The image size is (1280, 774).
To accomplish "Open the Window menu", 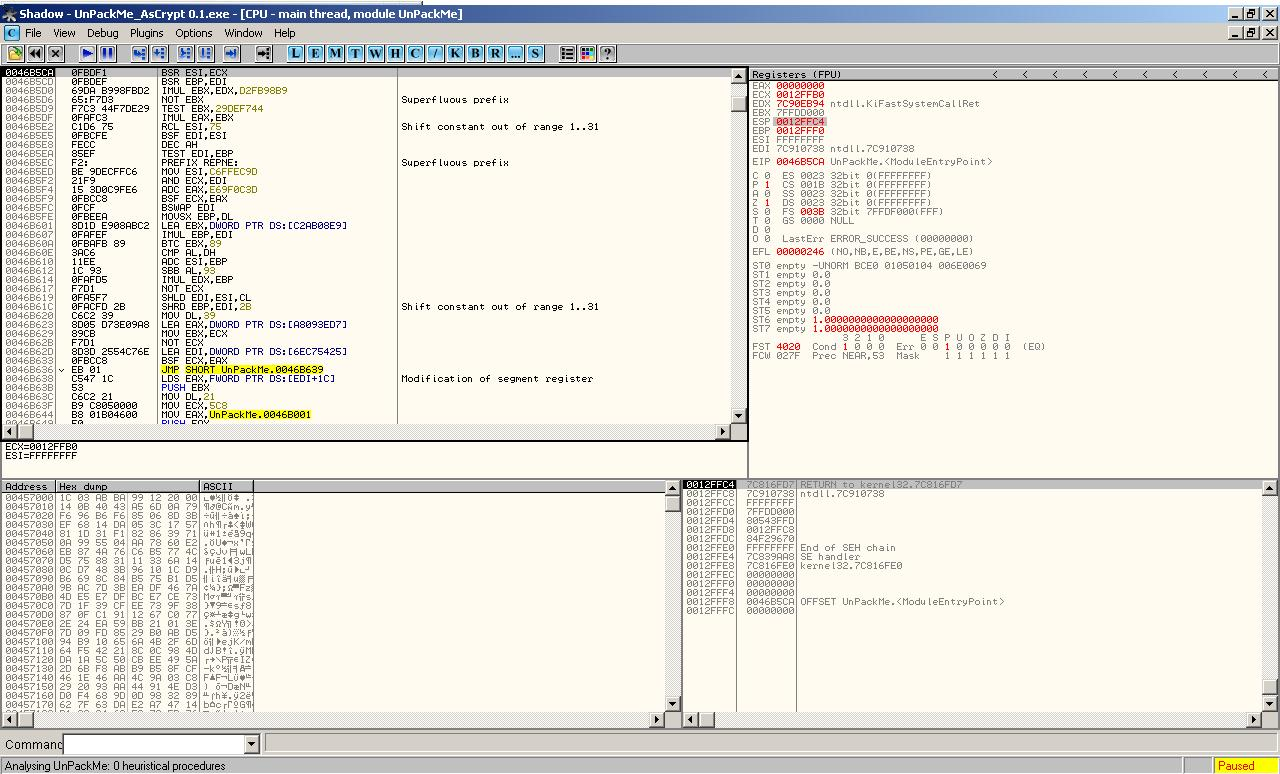I will pos(243,33).
